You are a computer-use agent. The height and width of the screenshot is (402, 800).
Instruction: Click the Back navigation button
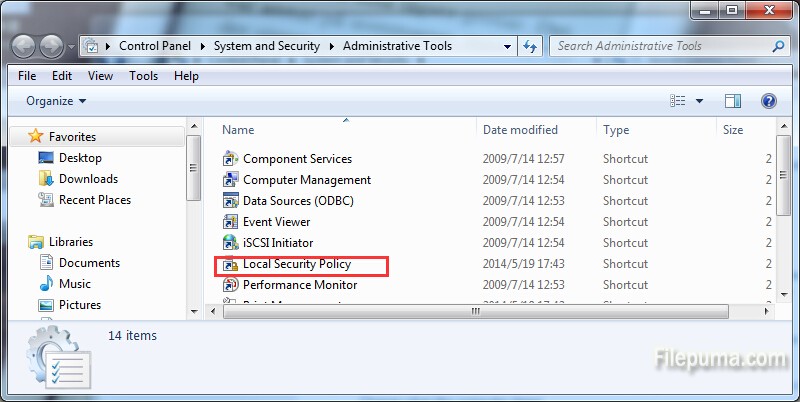24,46
